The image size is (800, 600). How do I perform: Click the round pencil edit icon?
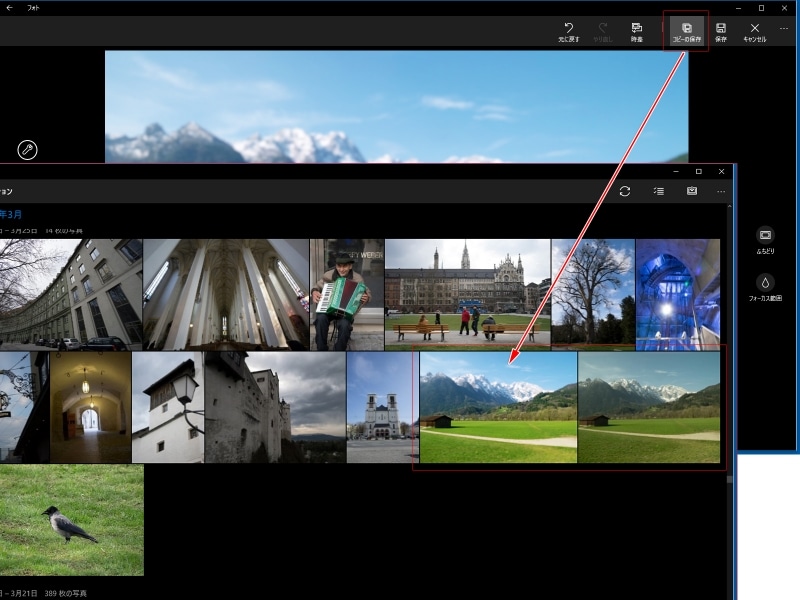coord(28,151)
